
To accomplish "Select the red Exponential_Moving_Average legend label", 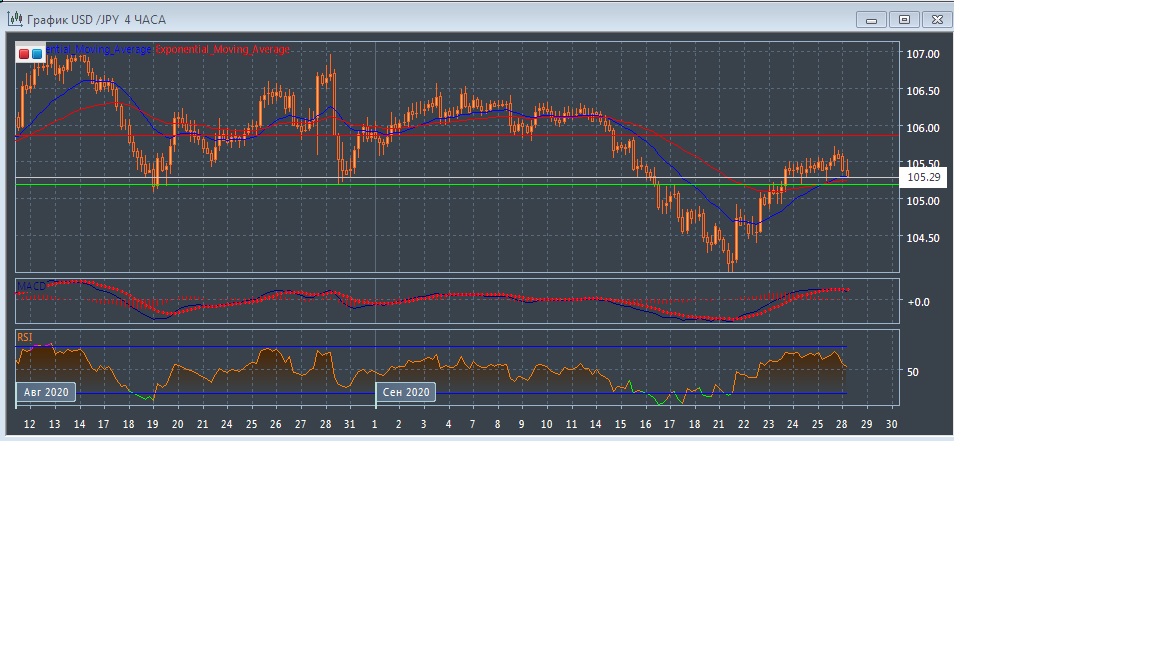I will [222, 50].
